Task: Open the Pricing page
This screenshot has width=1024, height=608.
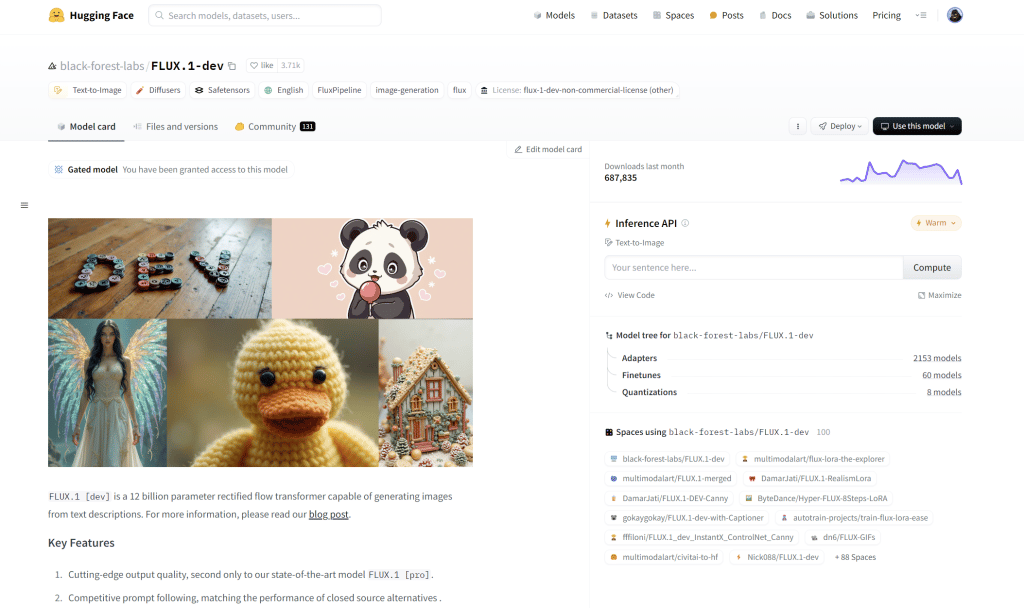Action: click(886, 15)
